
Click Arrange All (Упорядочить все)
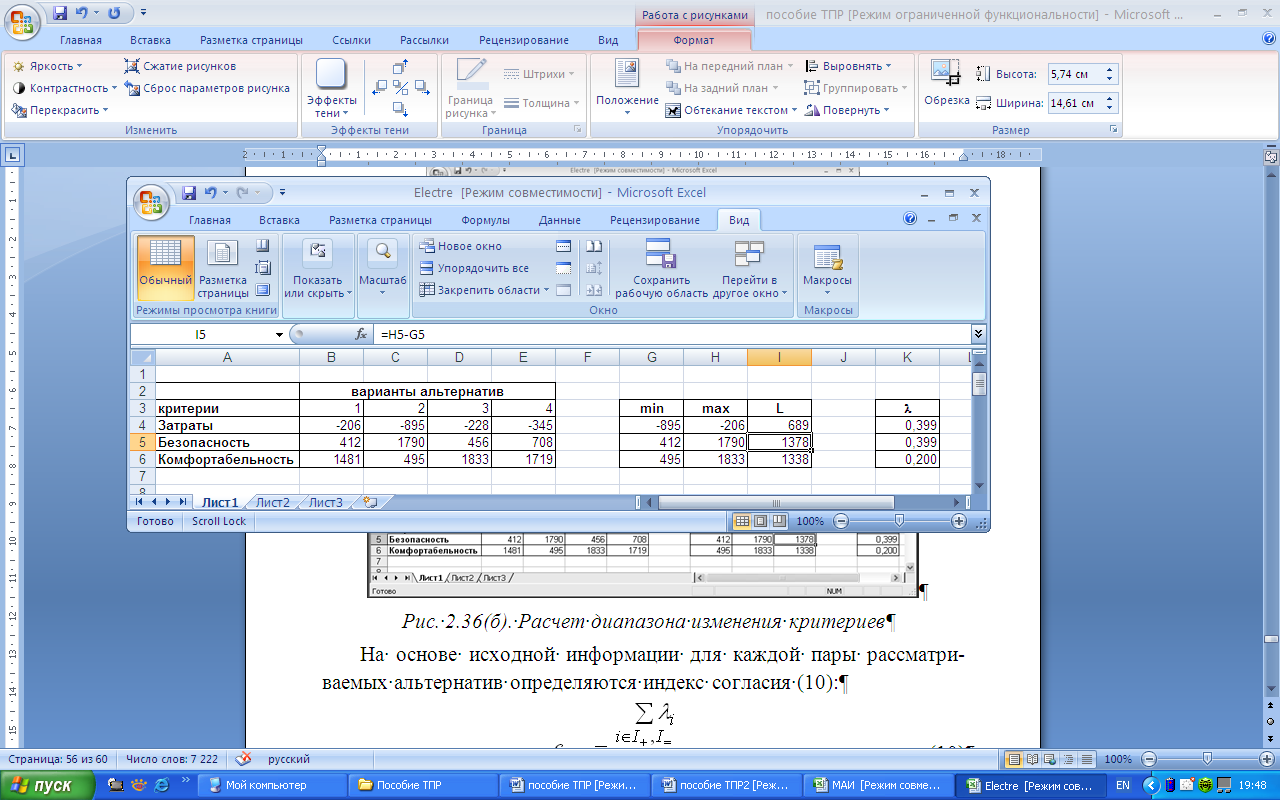click(474, 268)
